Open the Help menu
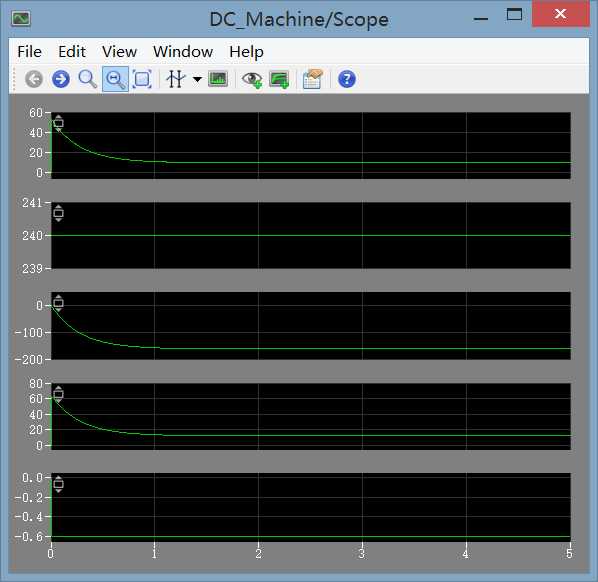Screen dimensions: 598x582 (246, 52)
